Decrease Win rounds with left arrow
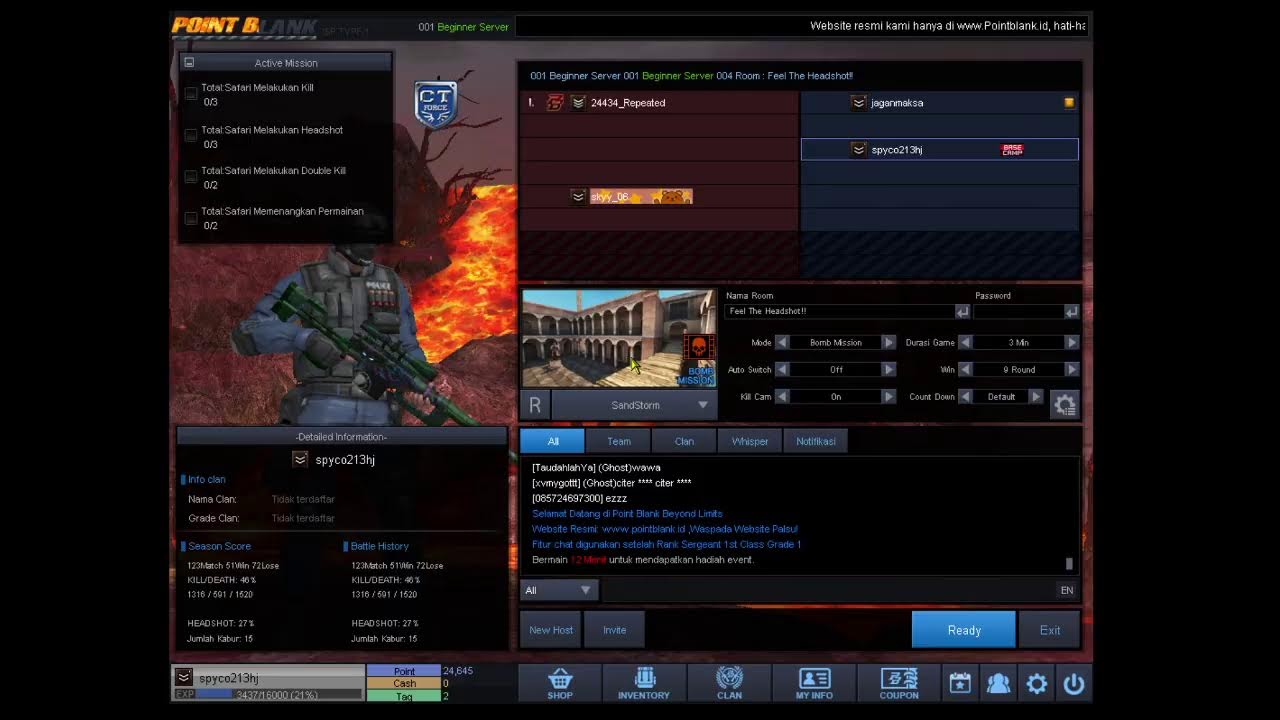 pos(966,369)
